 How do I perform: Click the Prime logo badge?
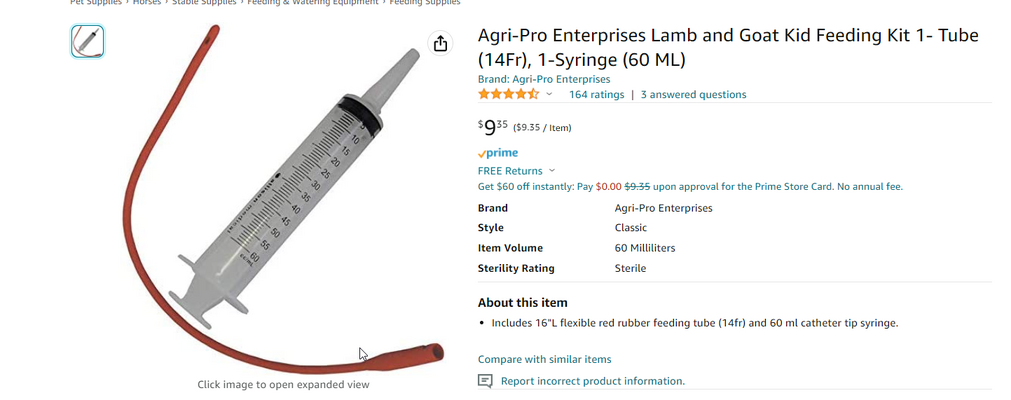(x=498, y=153)
